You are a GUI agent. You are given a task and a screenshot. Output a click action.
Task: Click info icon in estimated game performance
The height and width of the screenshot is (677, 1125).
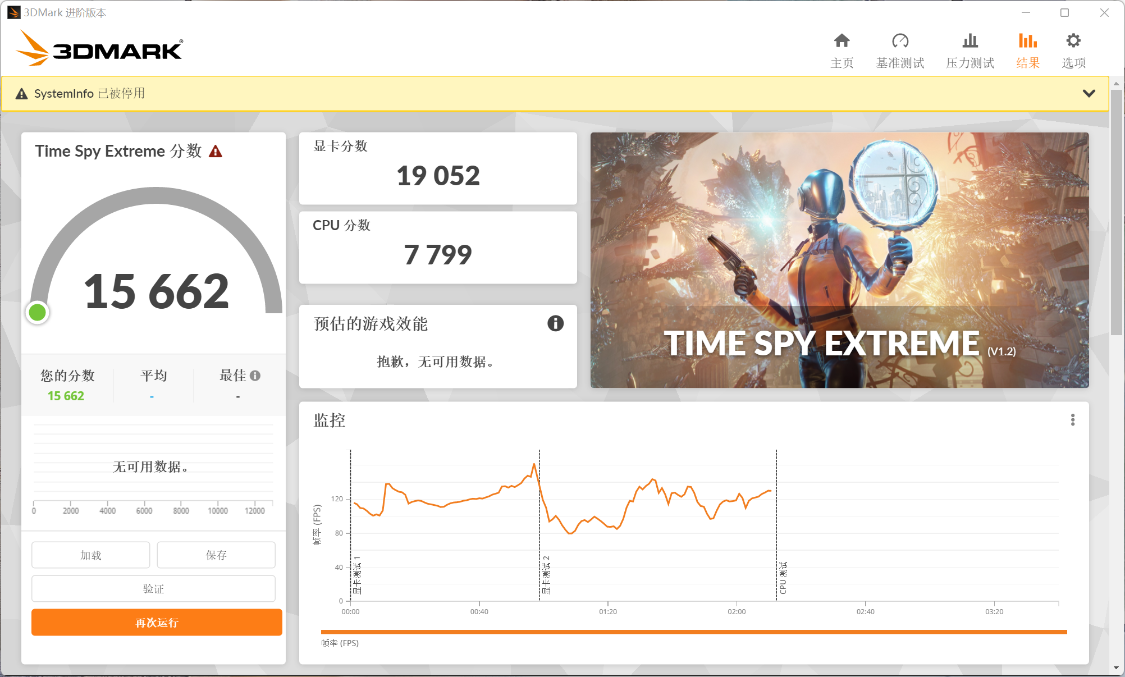[556, 323]
